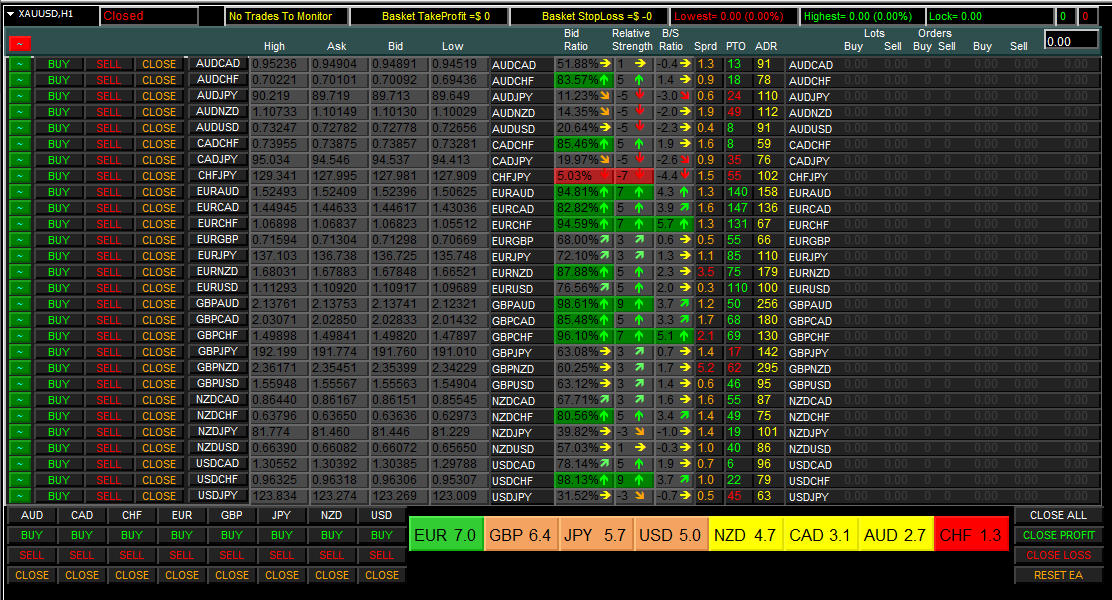1112x600 pixels.
Task: Select the CHF currency basket tab
Action: click(132, 515)
